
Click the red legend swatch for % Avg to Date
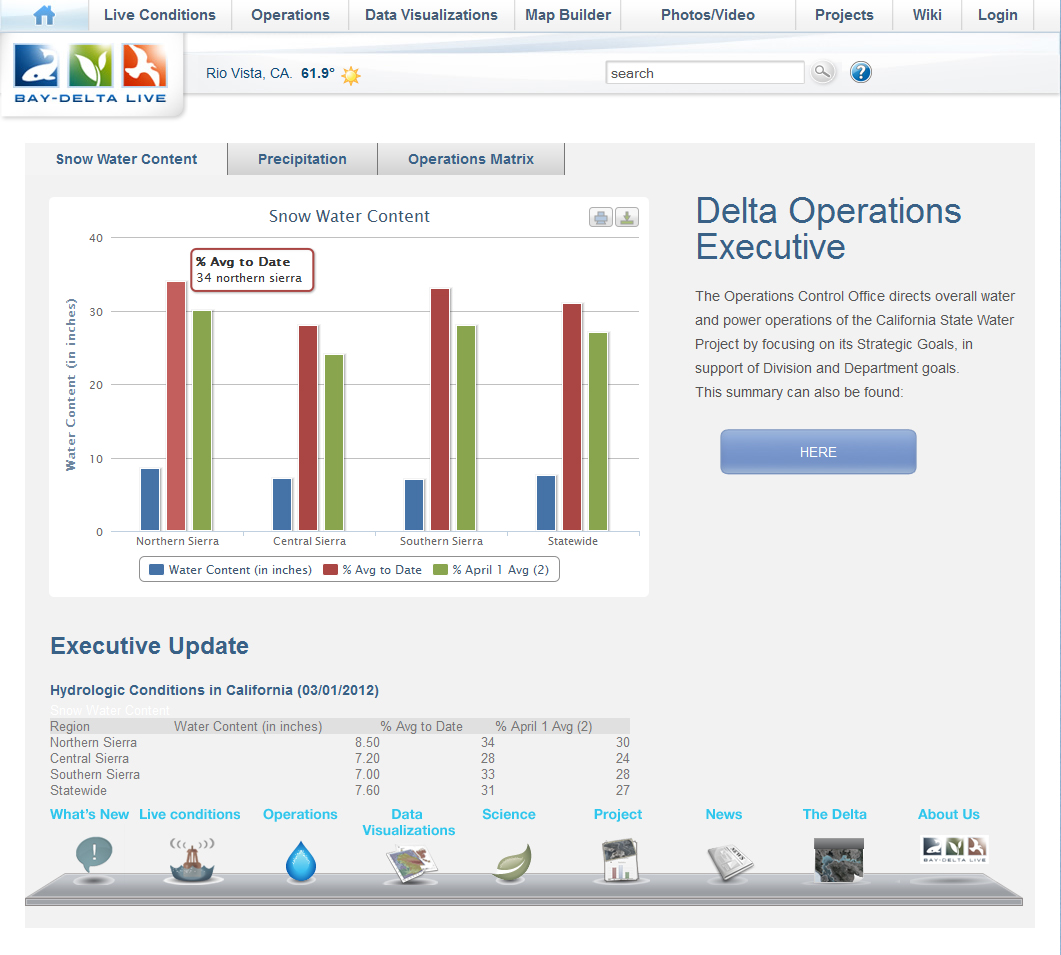330,570
